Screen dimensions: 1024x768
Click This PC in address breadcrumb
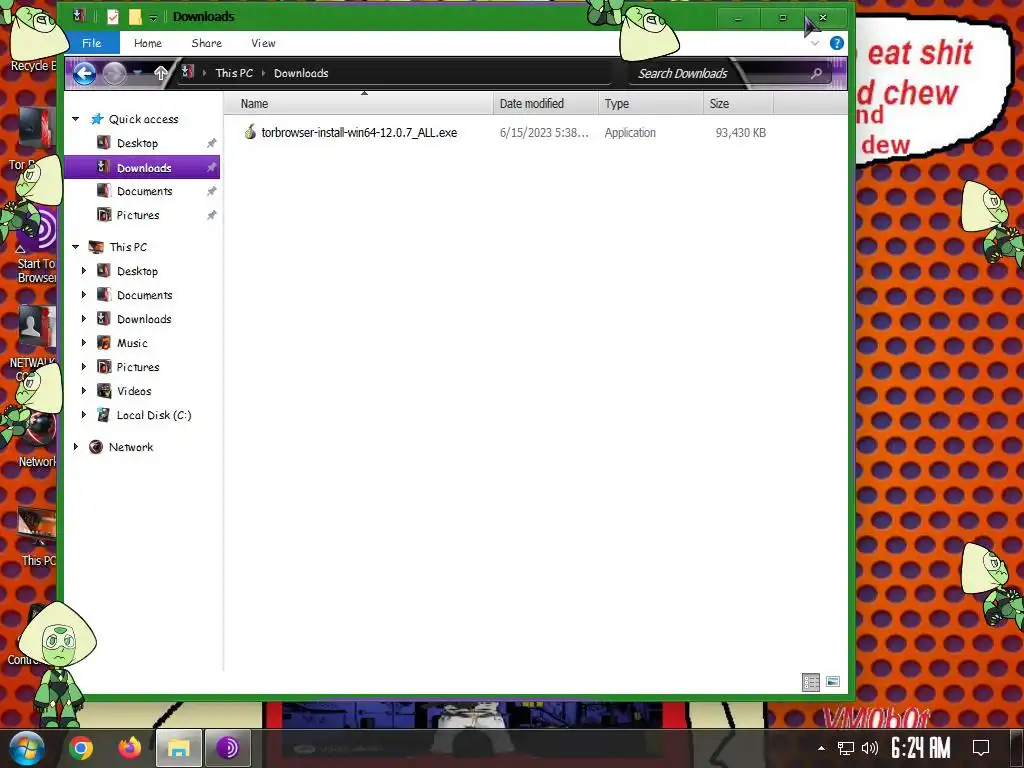coord(234,73)
